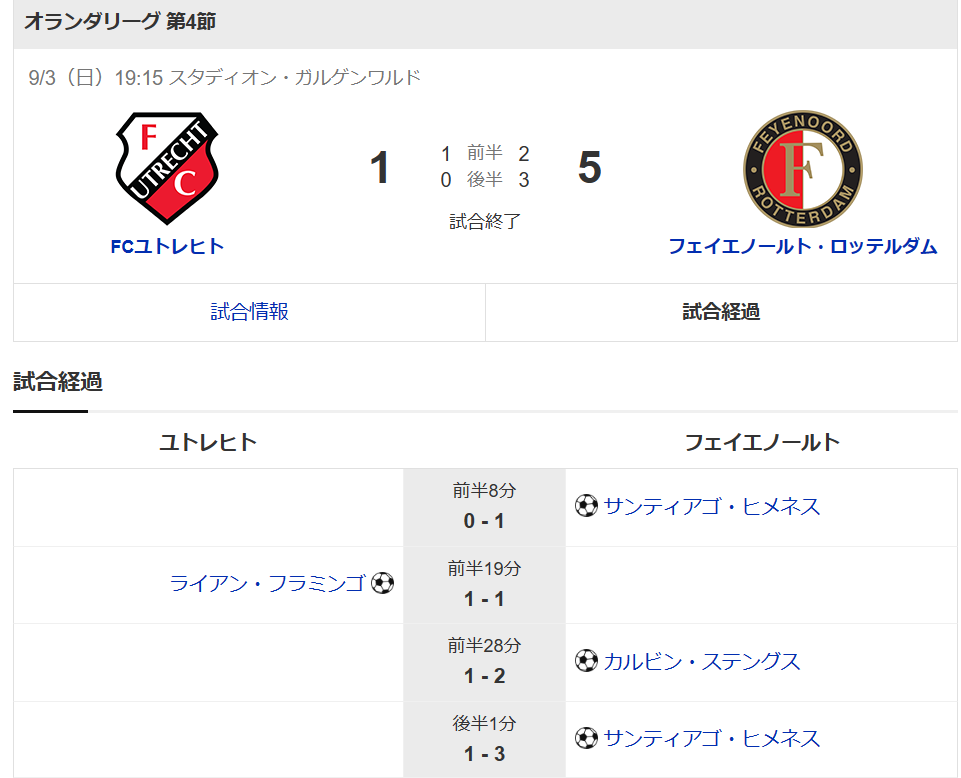Click soccer ball icon beside ライアン・フラミンゴ
Screen dimensions: 961x778
(382, 583)
